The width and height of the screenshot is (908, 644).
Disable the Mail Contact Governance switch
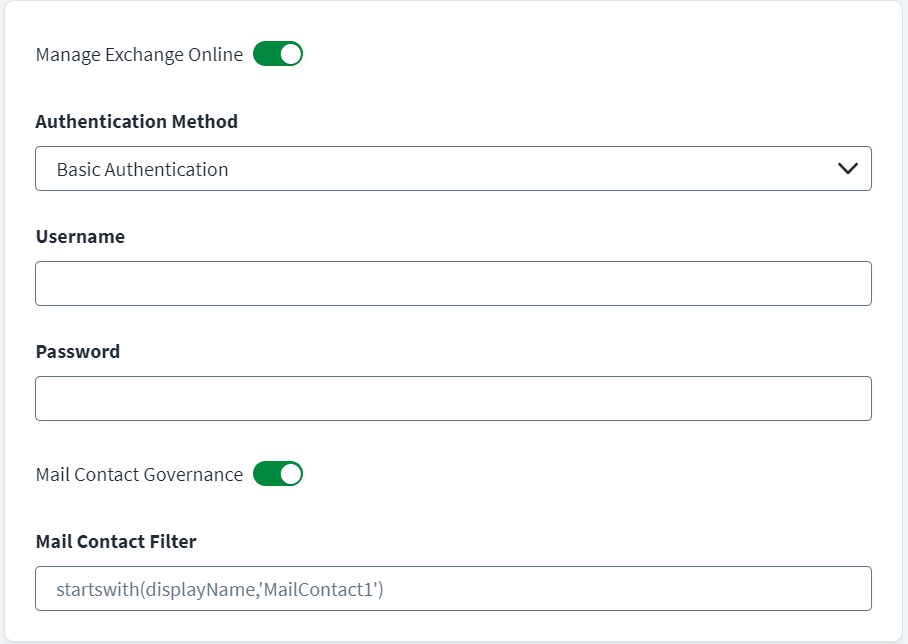[278, 474]
